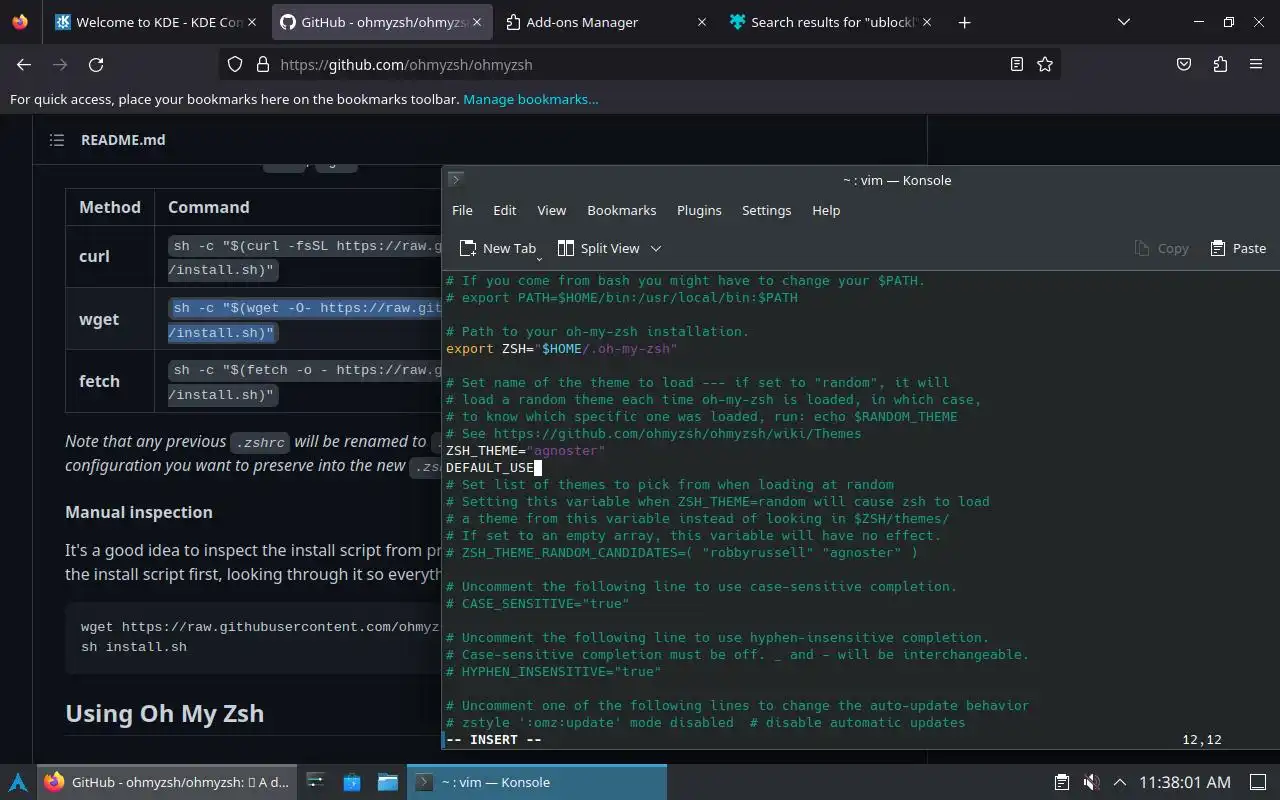This screenshot has height=800, width=1280.
Task: Open System Settings from taskbar
Action: click(x=315, y=782)
